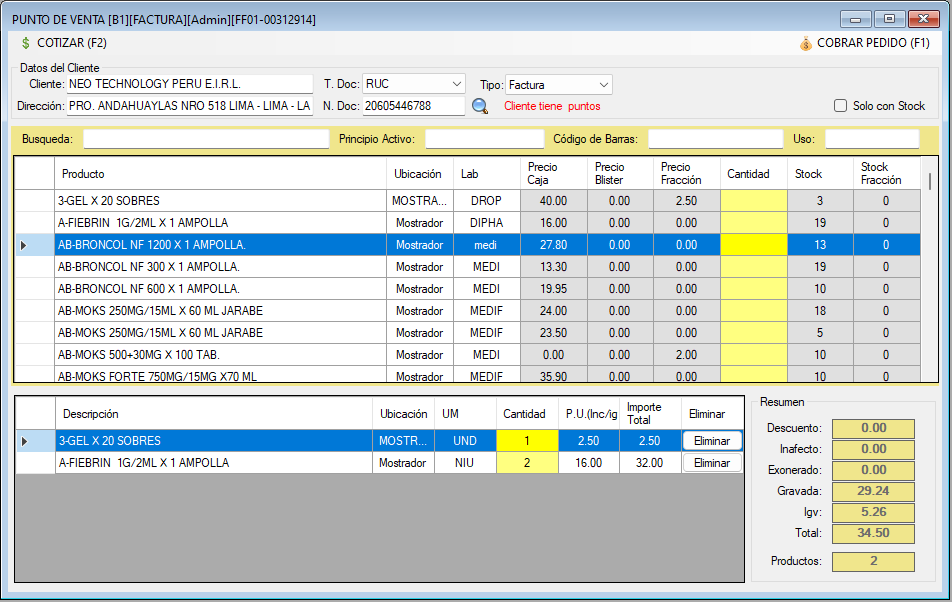Enable the Solo con Stock checkbox
This screenshot has height=602, width=952.
(841, 106)
